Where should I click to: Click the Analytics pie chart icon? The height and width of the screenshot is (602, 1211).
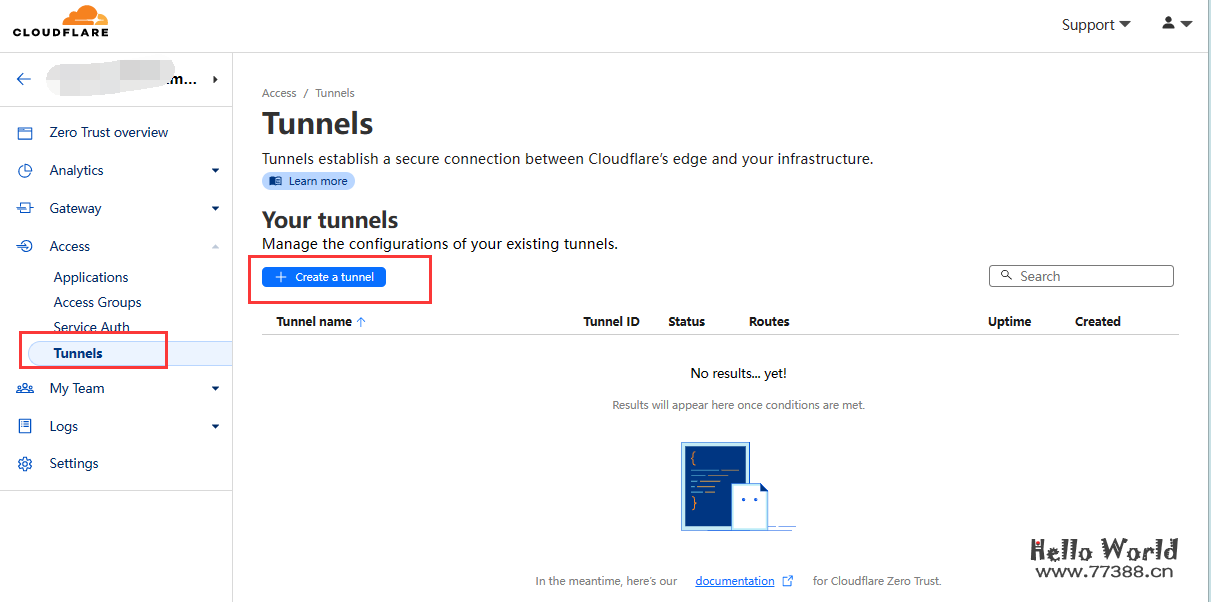pyautogui.click(x=25, y=171)
